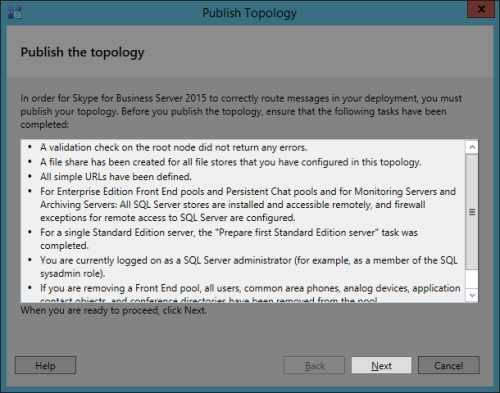Select the validation check on root node item

[x=174, y=147]
